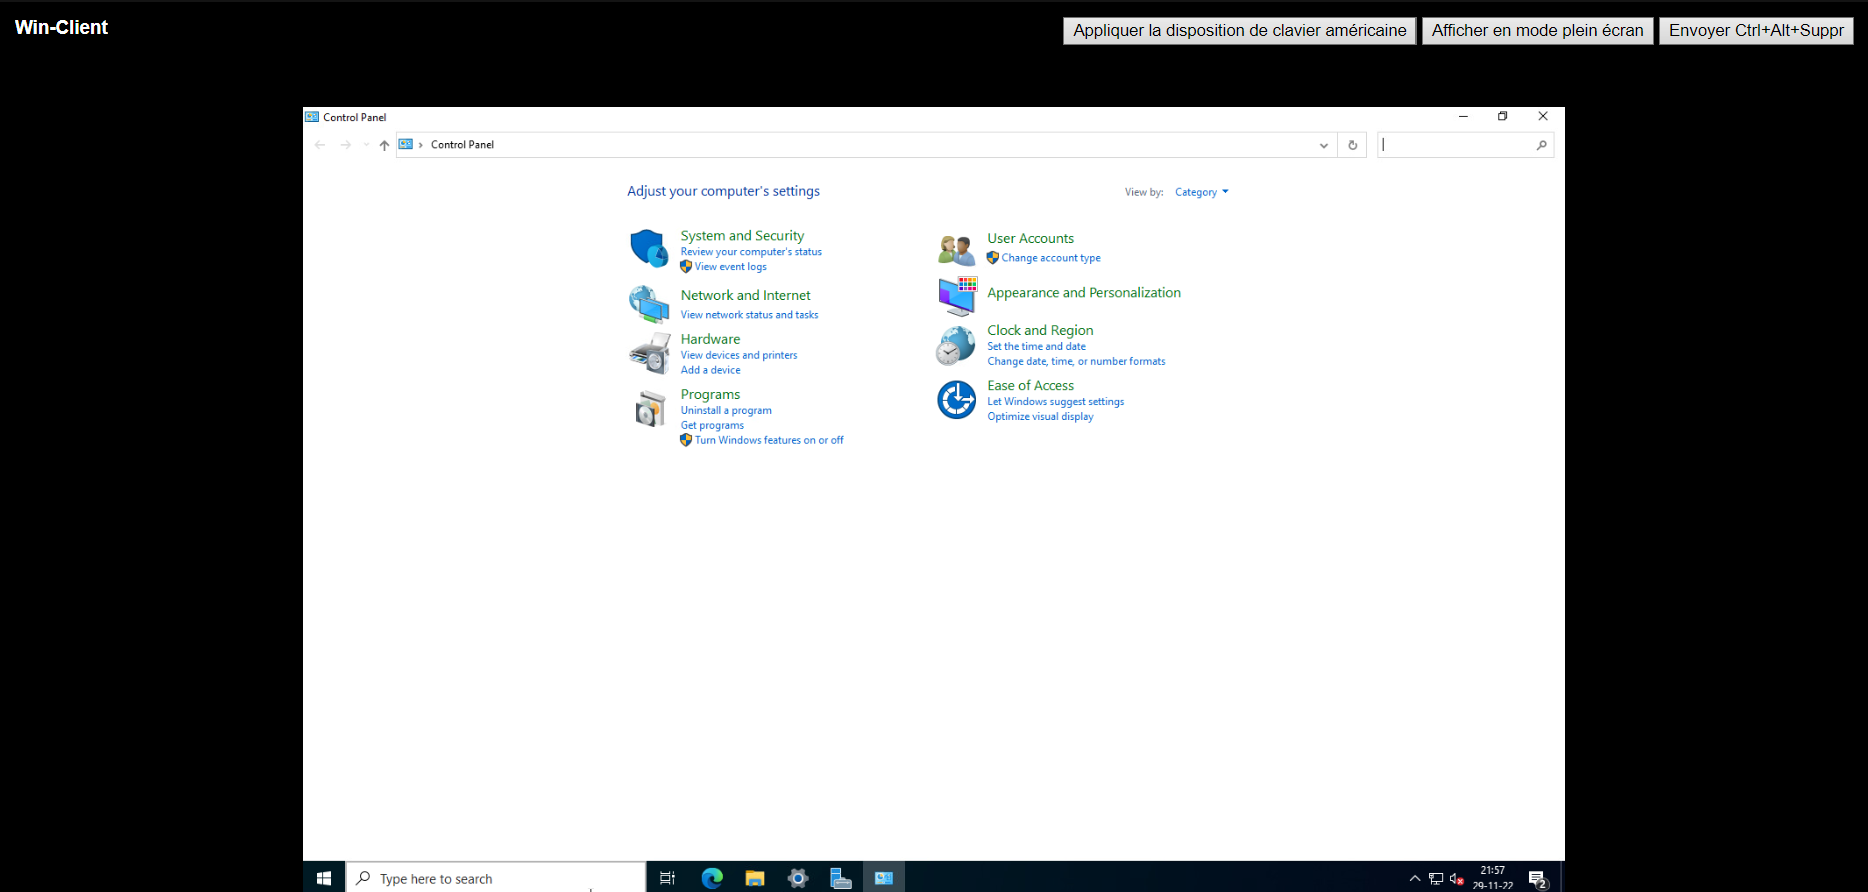Click View network status and tasks
Viewport: 1868px width, 892px height.
(749, 315)
